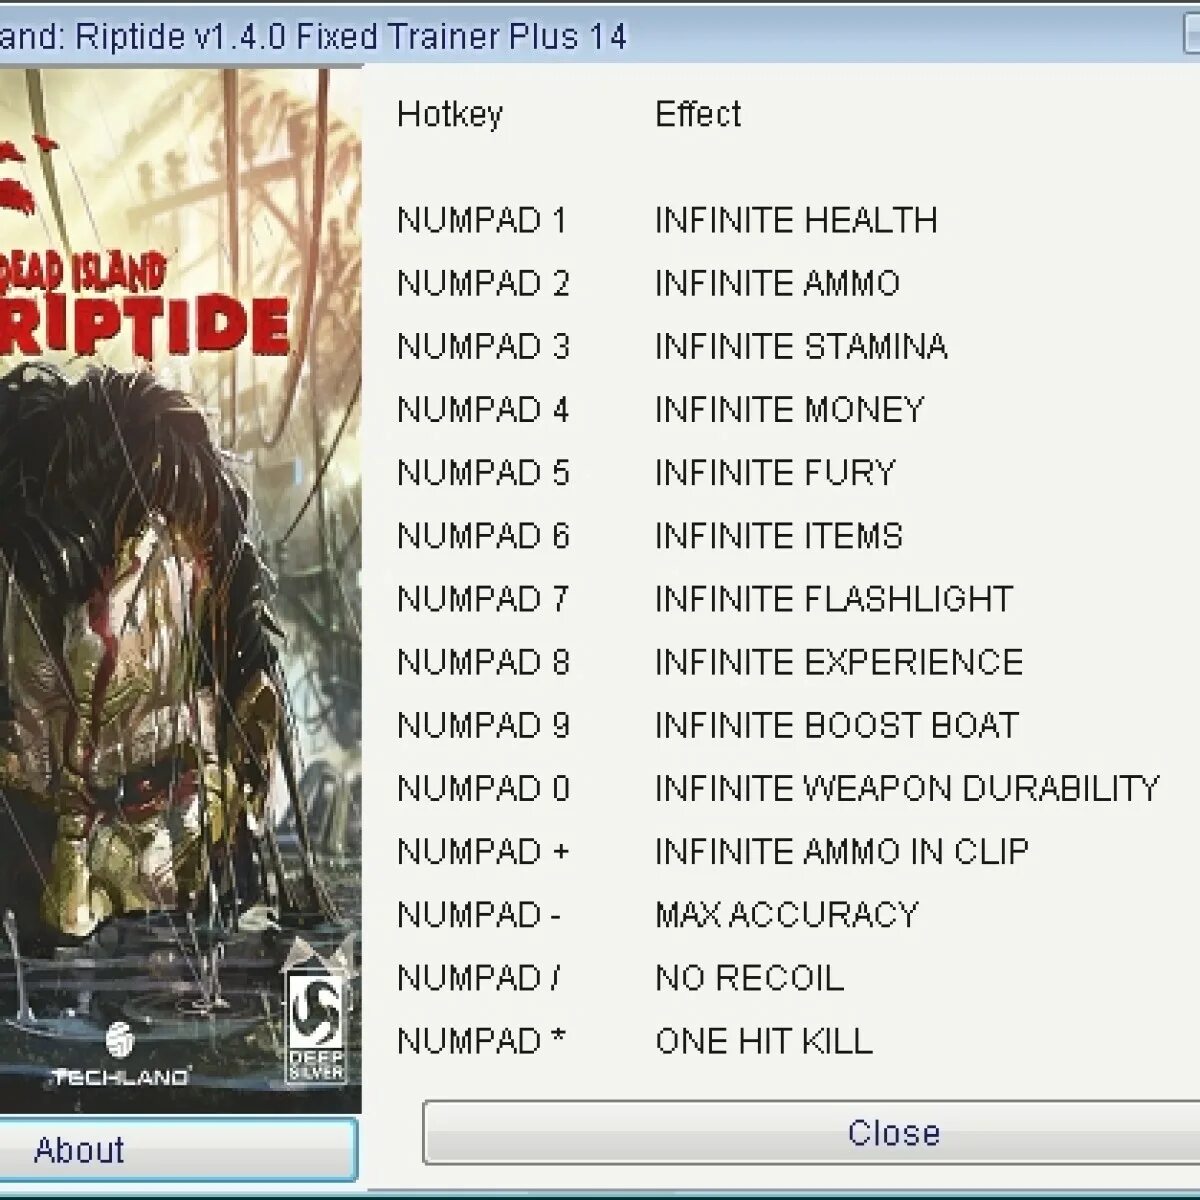Click INFINITE ITEMS effect text
The width and height of the screenshot is (1200, 1200).
[779, 535]
